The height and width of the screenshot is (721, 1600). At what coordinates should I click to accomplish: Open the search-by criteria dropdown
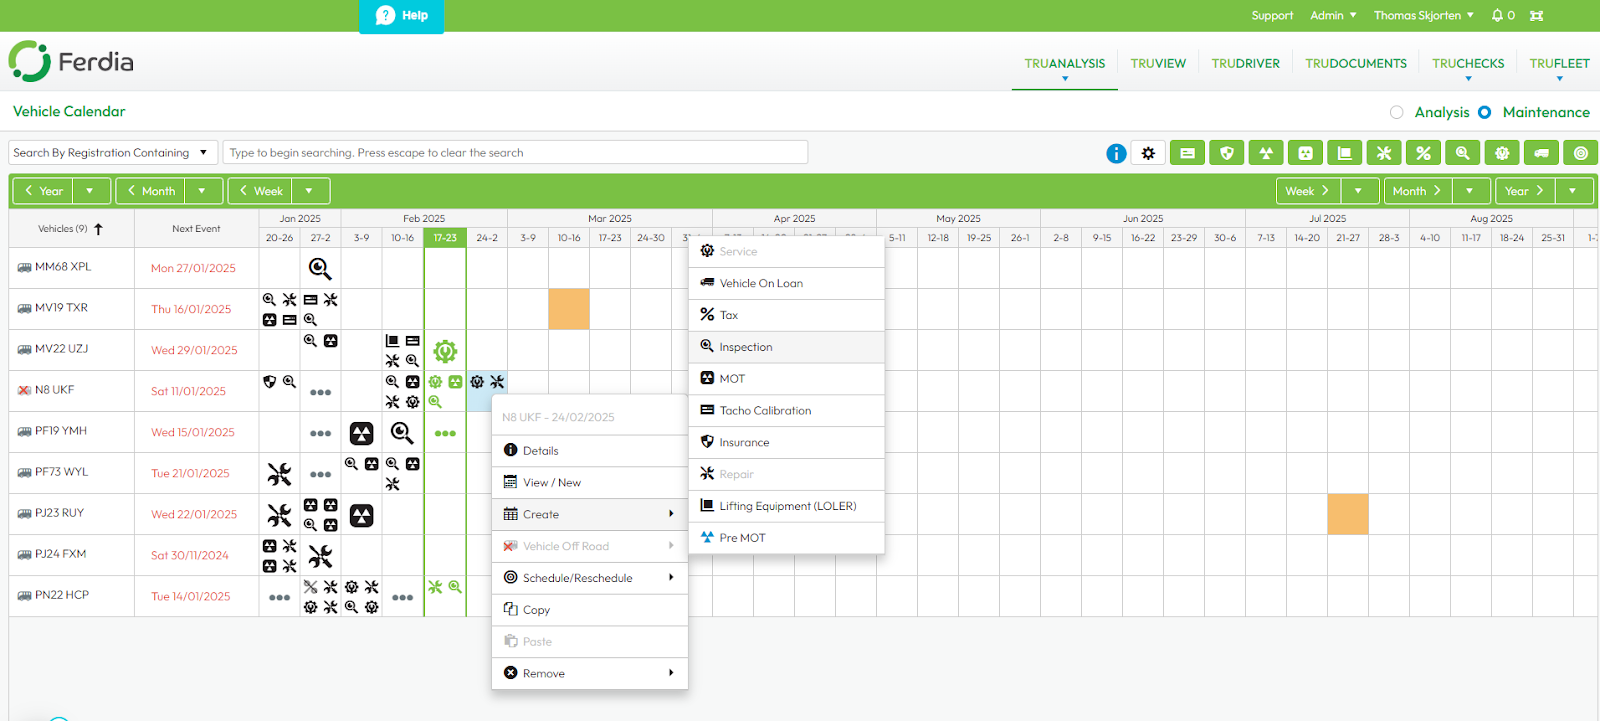[x=113, y=153]
